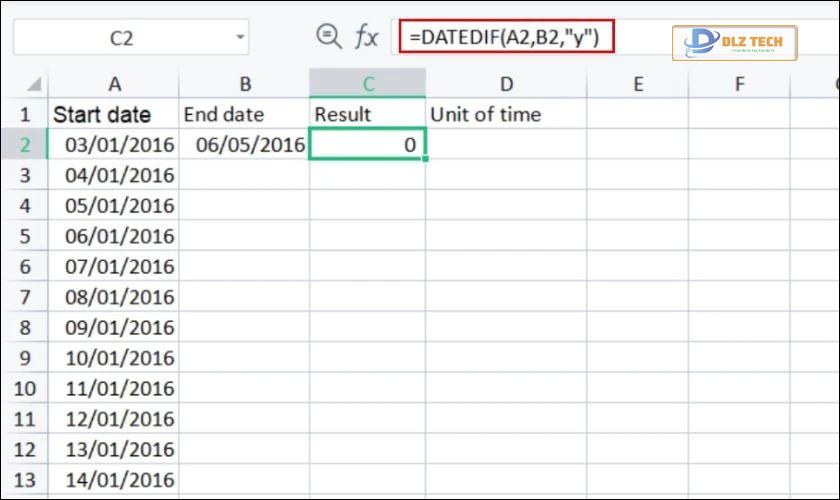
Task: Select cell with 11/01/2016
Action: tap(114, 389)
